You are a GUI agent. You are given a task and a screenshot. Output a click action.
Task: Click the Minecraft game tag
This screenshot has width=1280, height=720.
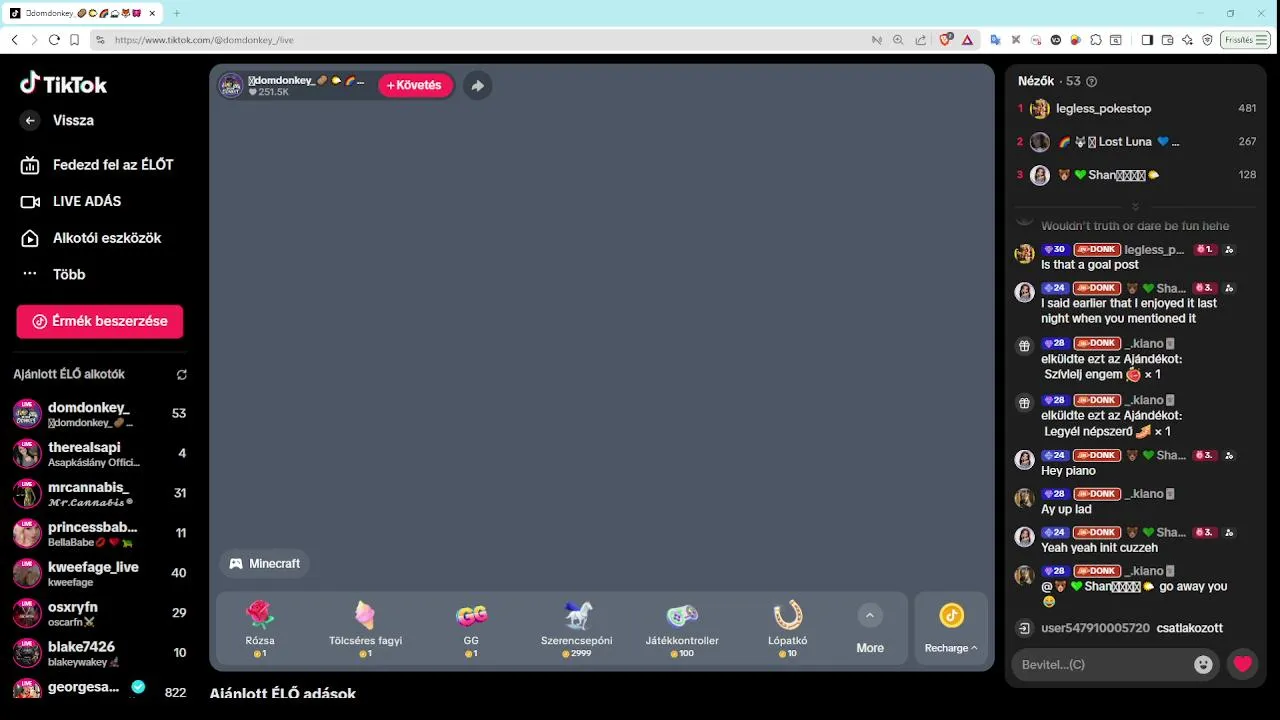[265, 564]
